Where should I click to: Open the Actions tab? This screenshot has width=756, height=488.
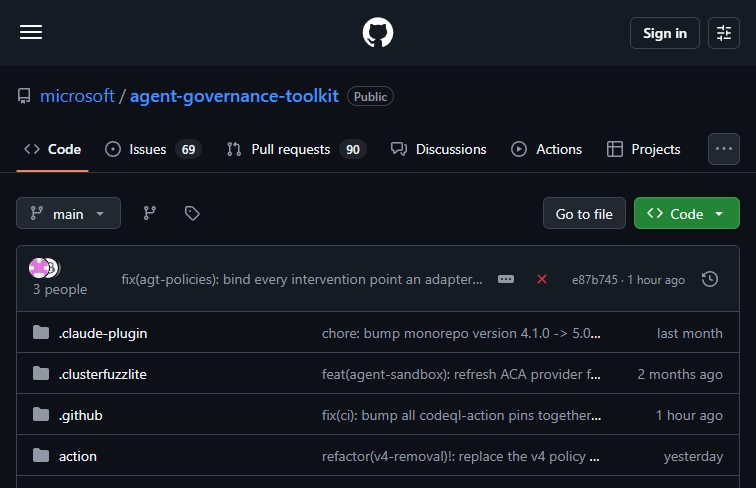click(x=546, y=149)
